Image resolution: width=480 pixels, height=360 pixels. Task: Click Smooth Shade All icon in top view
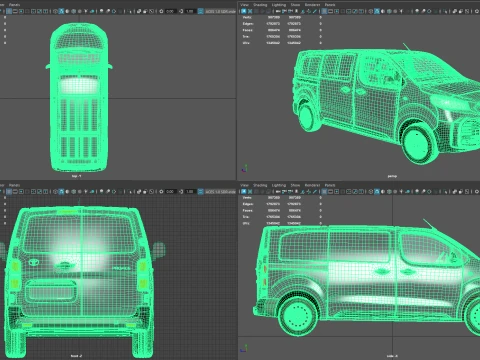pyautogui.click(x=61, y=11)
